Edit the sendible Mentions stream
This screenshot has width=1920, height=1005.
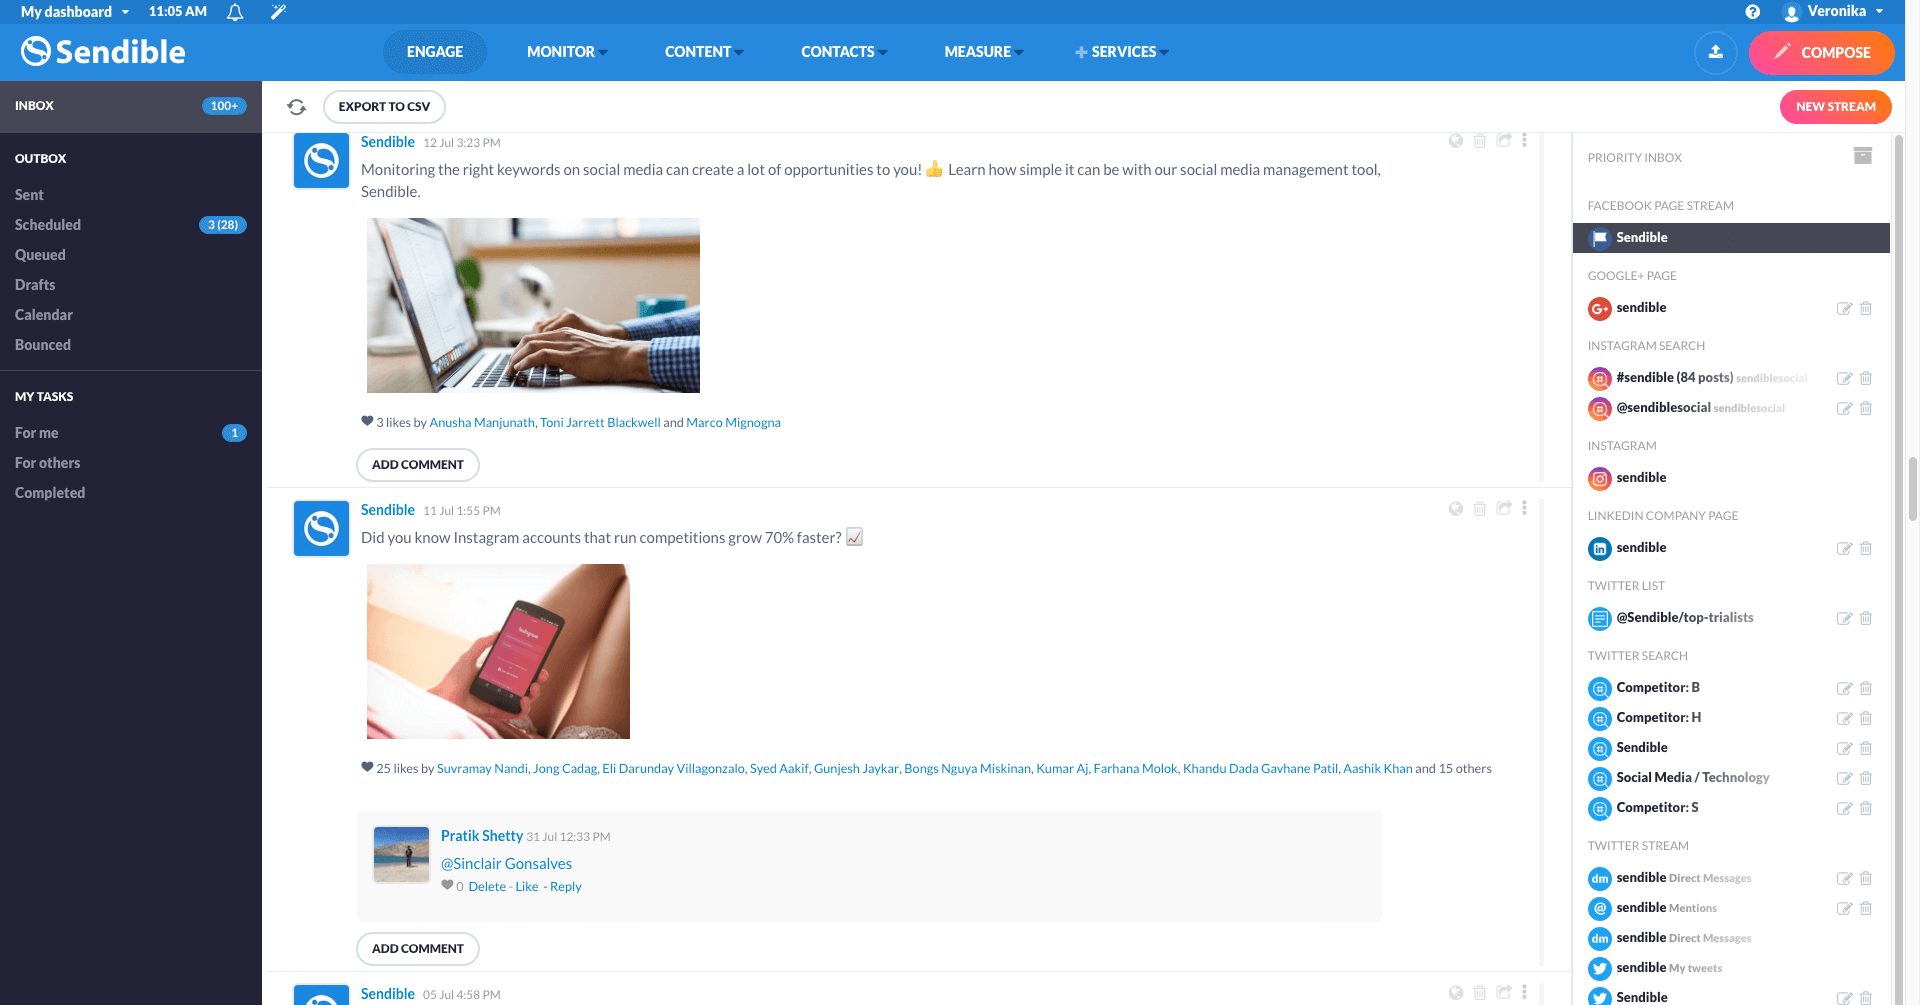tap(1845, 908)
